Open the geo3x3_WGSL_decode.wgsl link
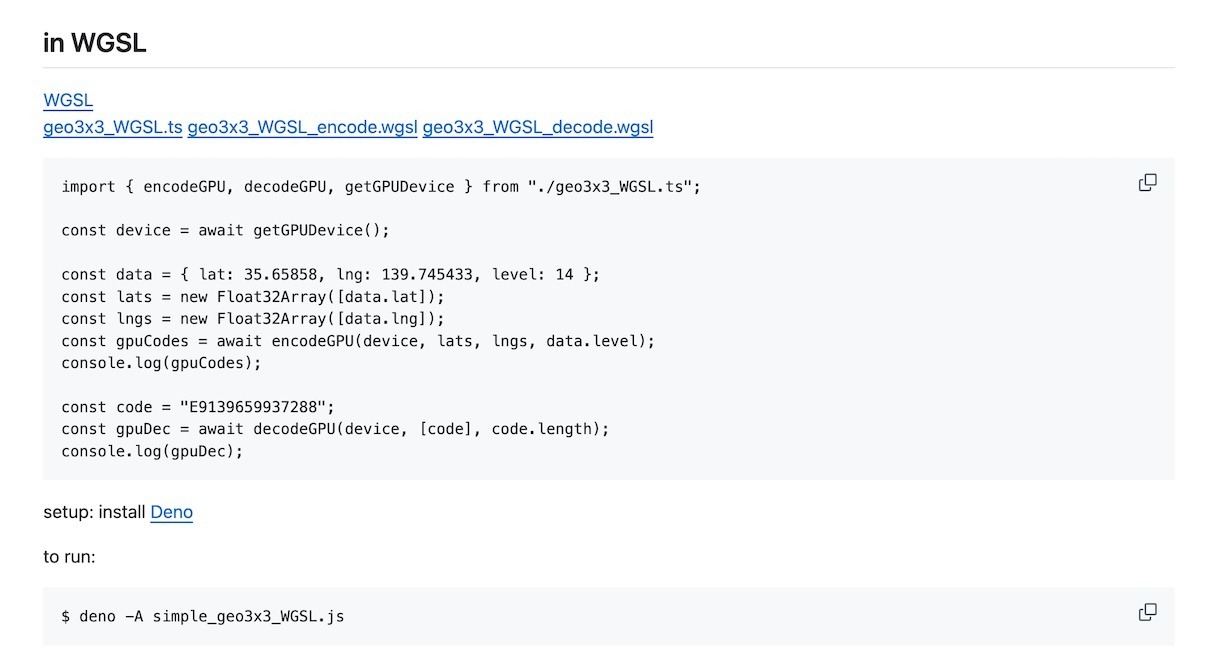This screenshot has width=1220, height=668. click(x=537, y=127)
